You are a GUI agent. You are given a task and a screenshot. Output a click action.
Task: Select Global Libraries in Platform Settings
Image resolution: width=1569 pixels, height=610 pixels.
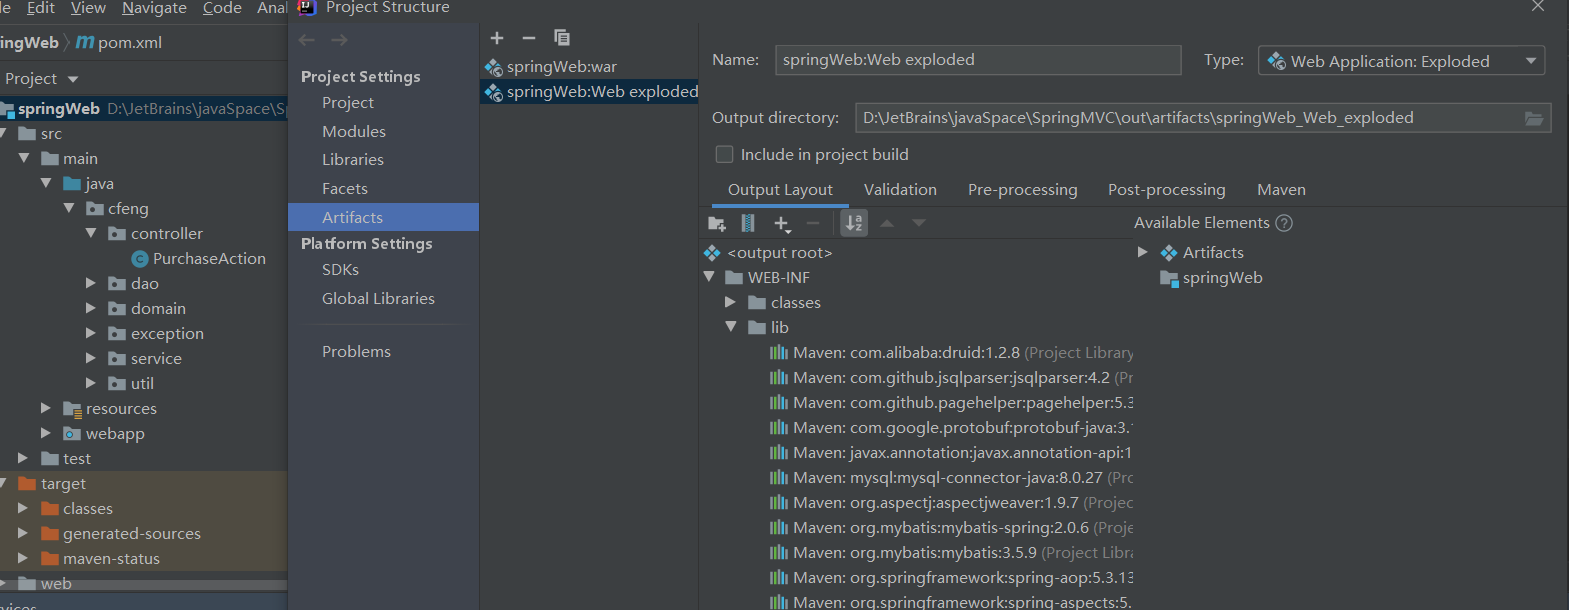click(378, 299)
